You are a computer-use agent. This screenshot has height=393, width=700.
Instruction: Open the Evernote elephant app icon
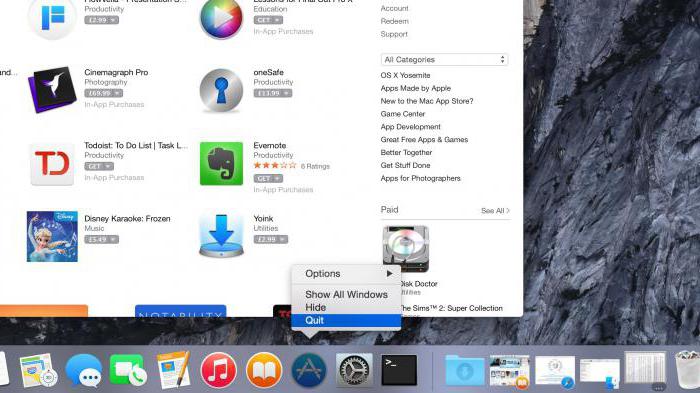pyautogui.click(x=221, y=163)
